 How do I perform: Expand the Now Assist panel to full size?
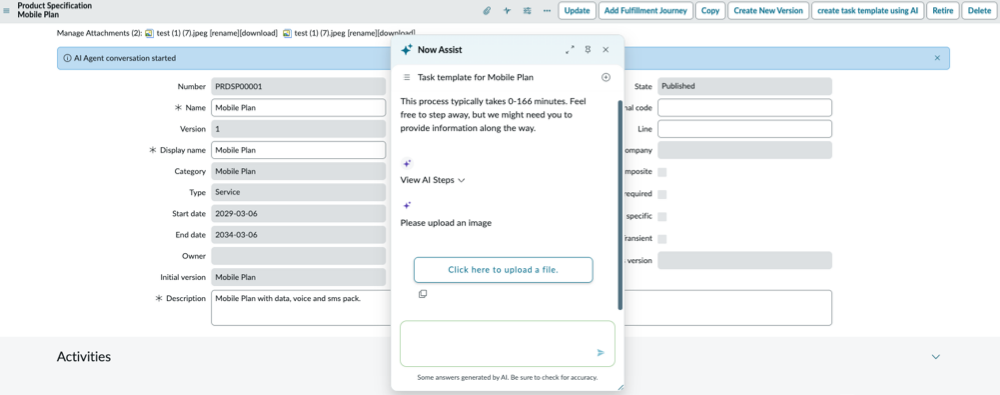pos(570,50)
